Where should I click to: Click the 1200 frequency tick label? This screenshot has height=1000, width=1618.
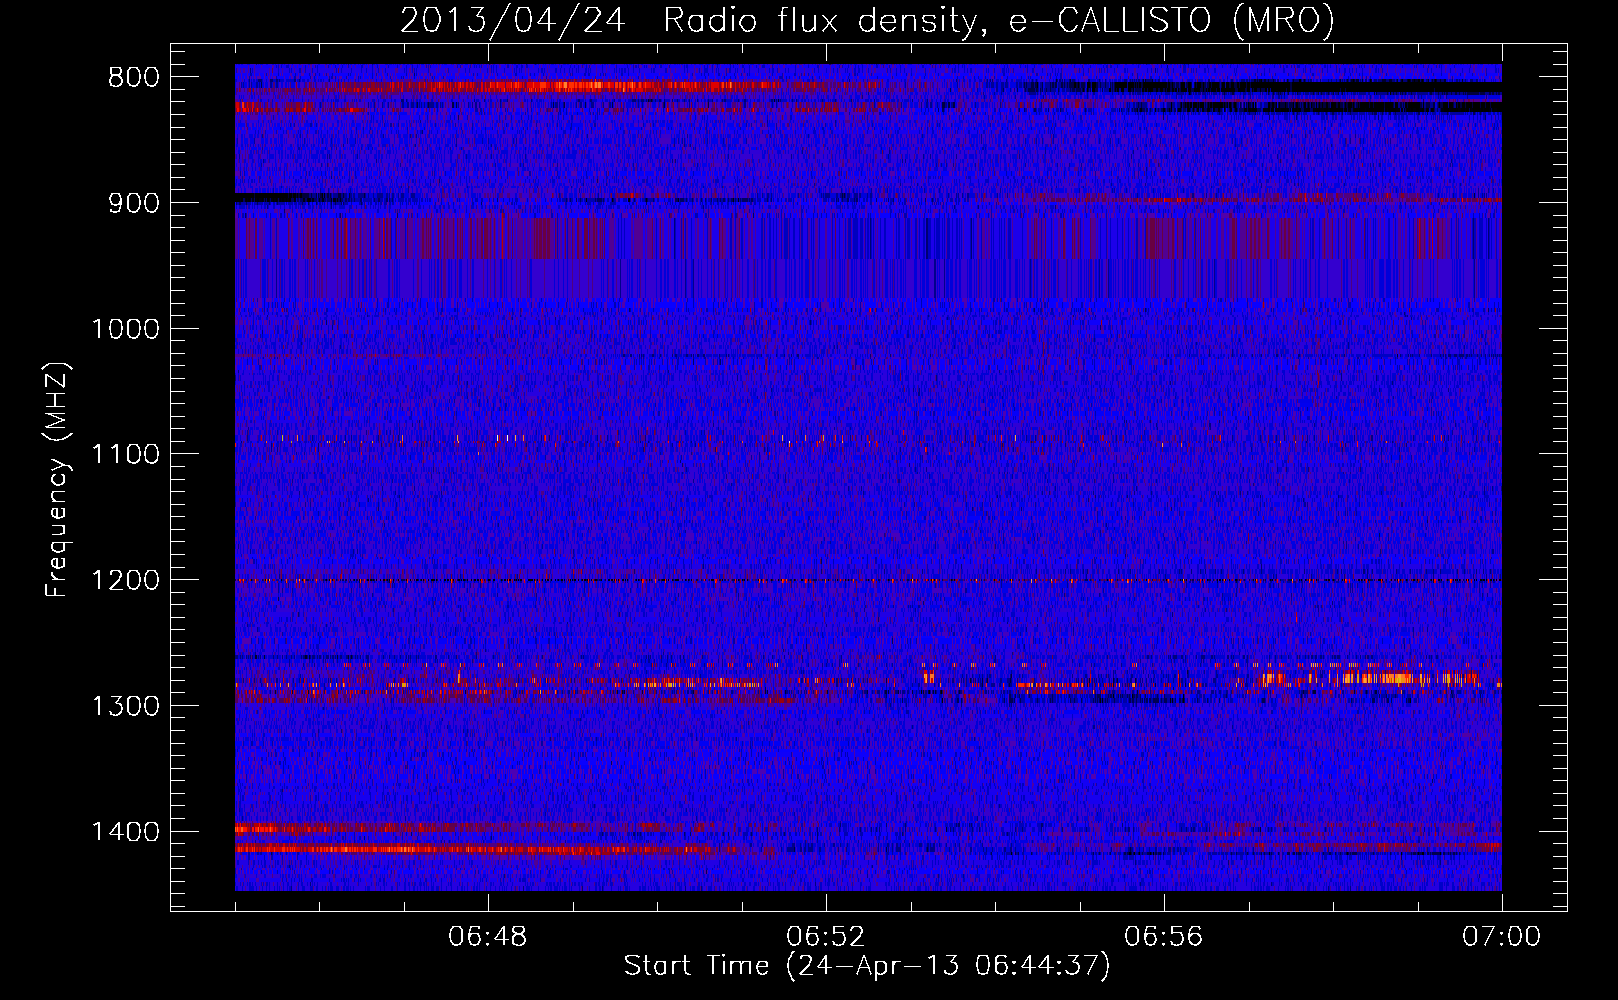coord(125,581)
